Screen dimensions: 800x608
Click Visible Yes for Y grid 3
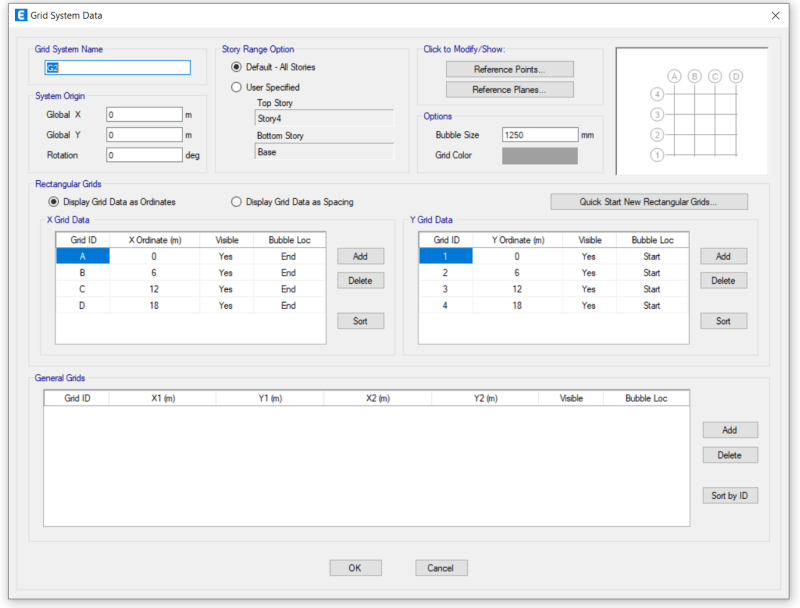589,289
